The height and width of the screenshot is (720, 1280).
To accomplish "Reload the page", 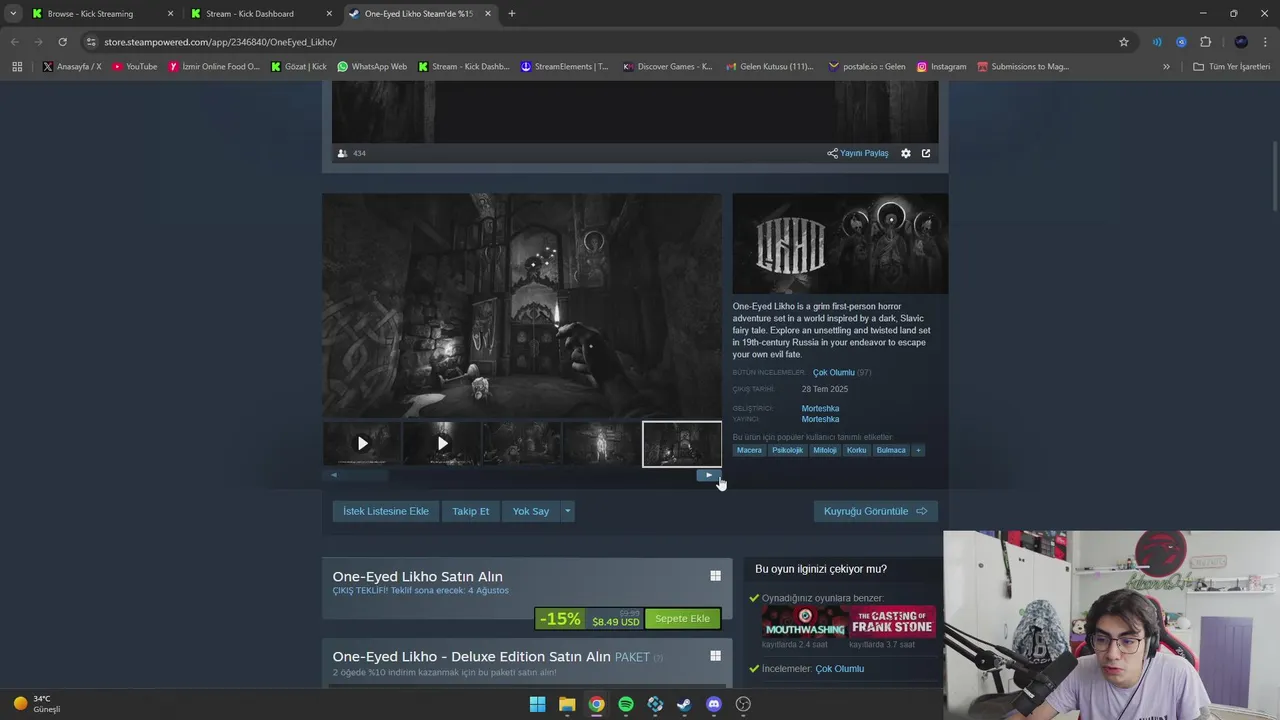I will (62, 42).
